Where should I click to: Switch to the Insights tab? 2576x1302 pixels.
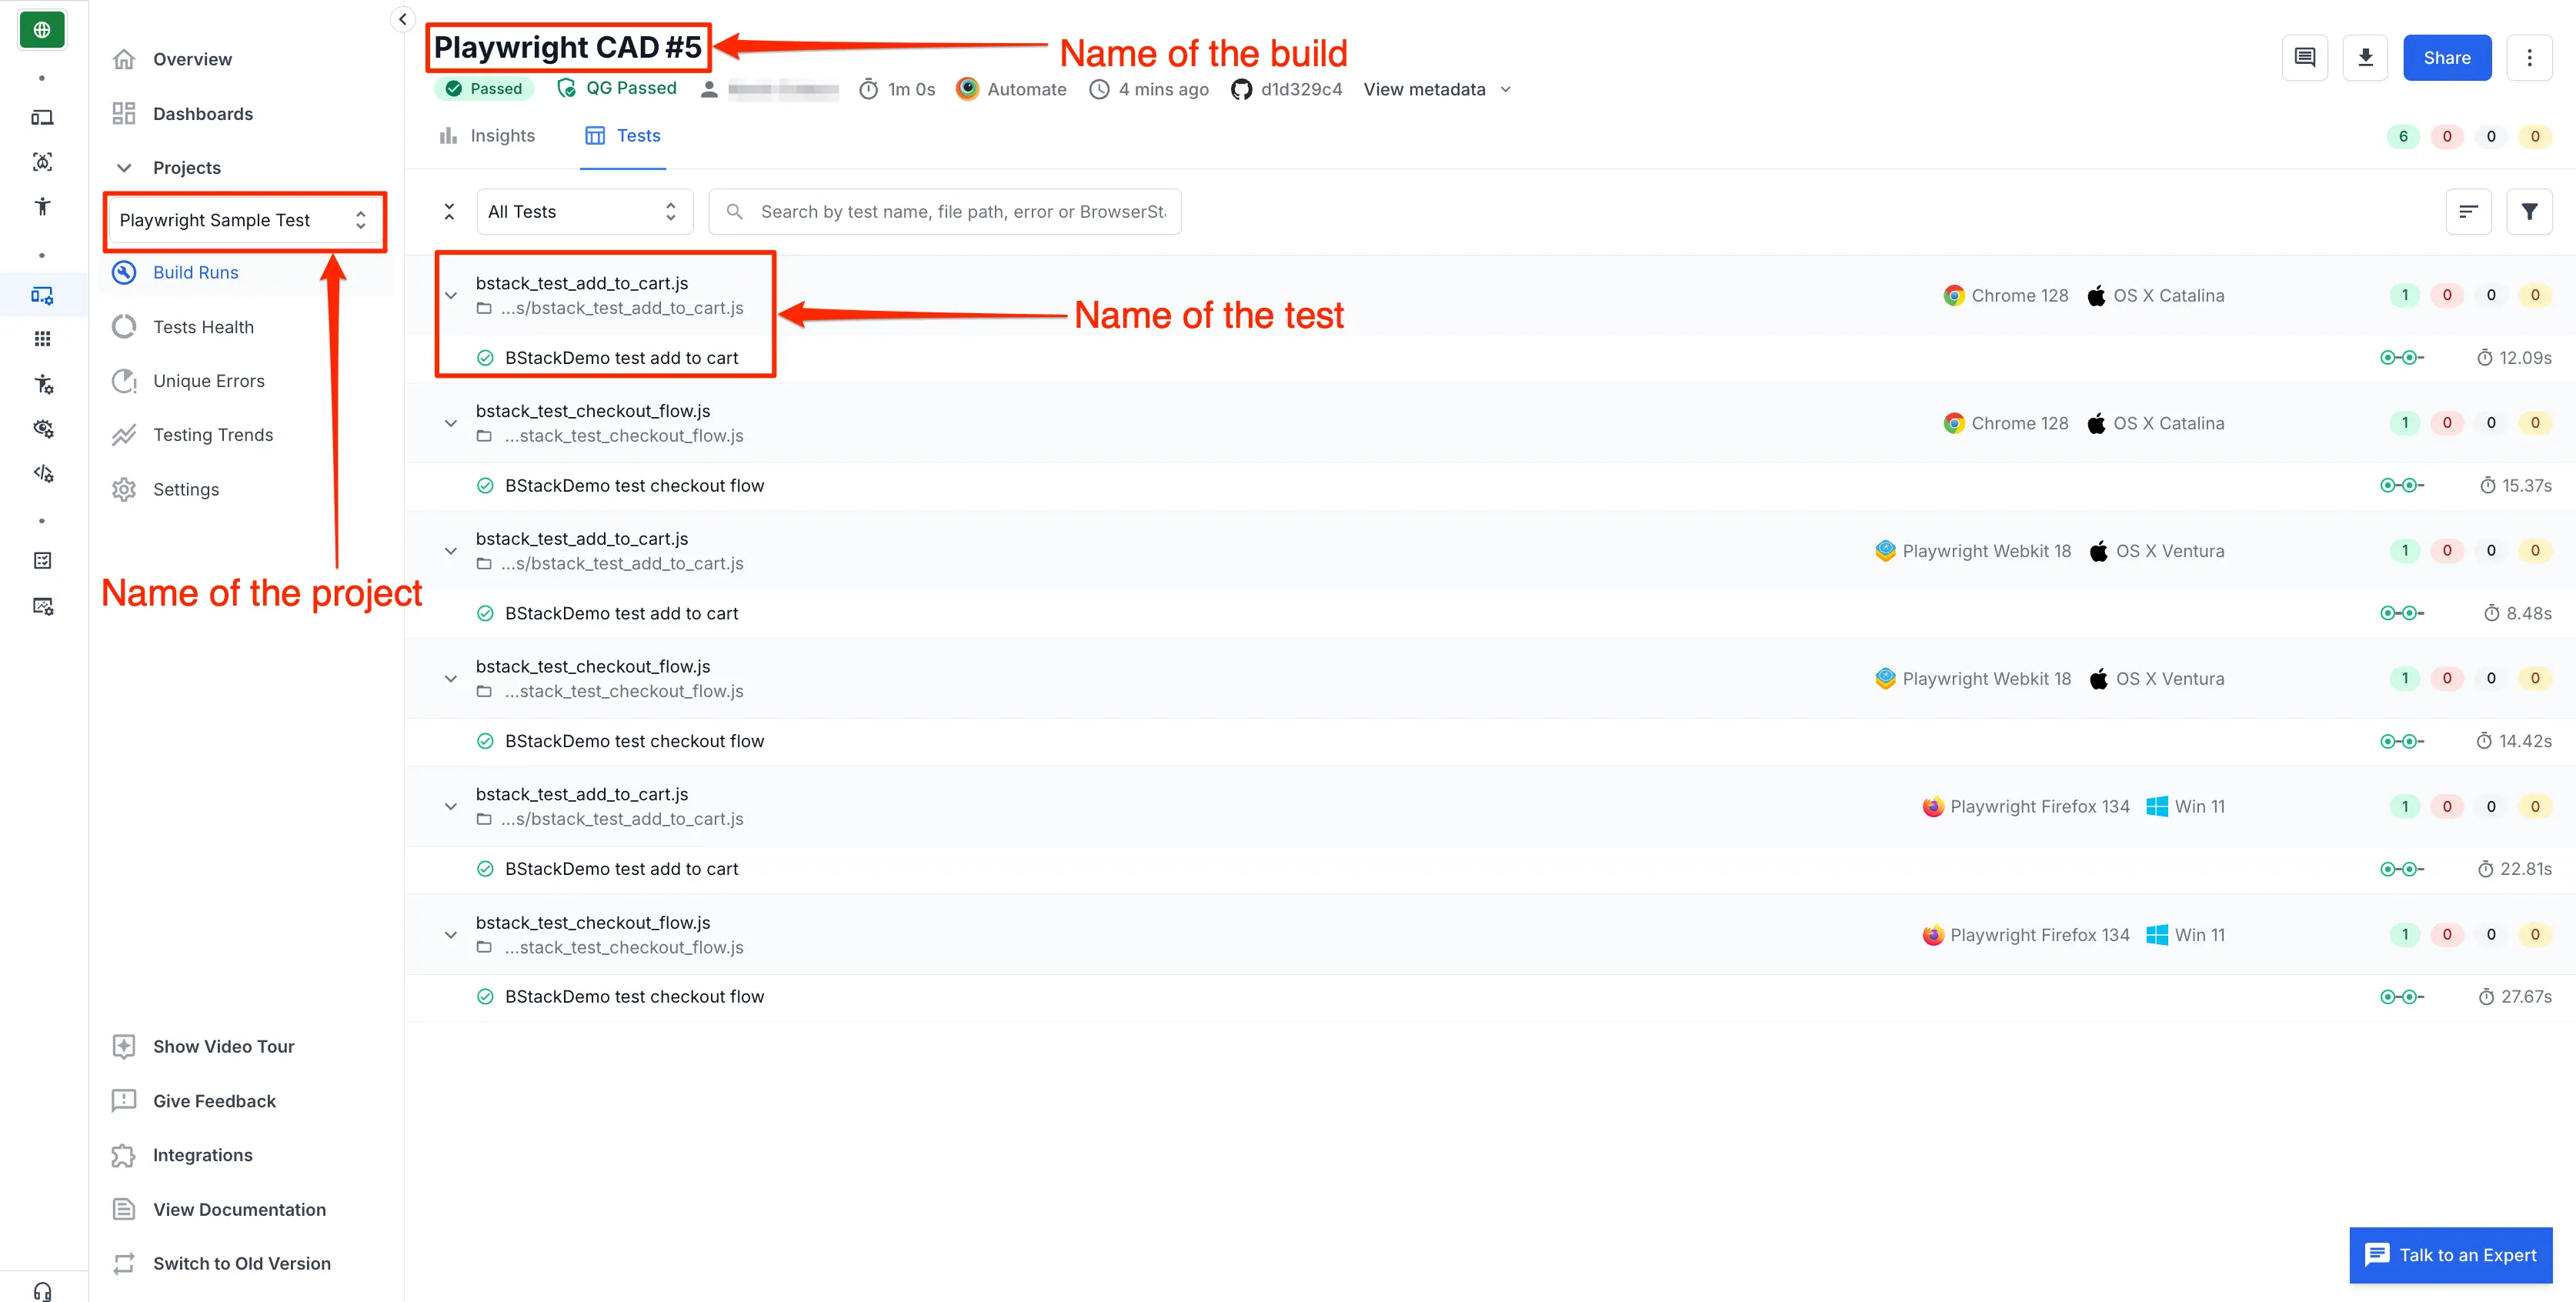click(488, 136)
